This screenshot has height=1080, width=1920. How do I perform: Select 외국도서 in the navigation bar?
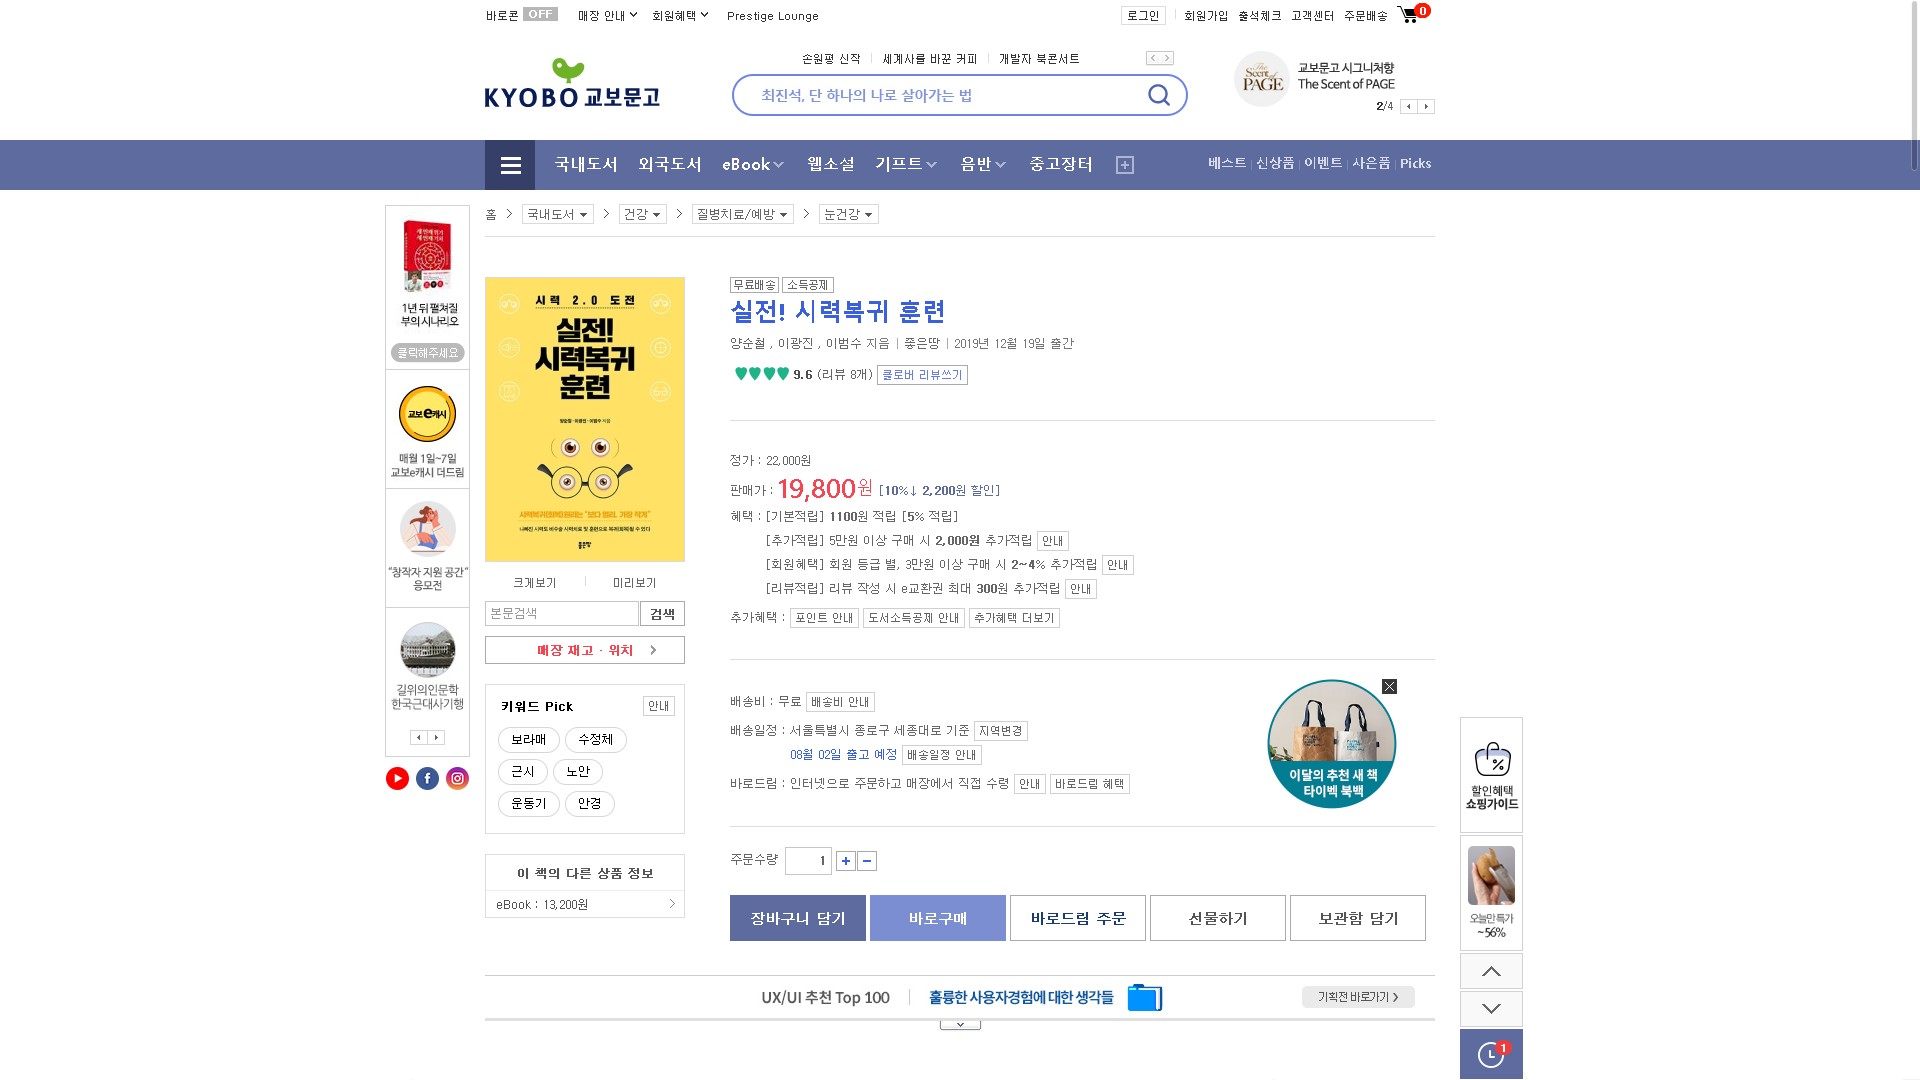(669, 165)
